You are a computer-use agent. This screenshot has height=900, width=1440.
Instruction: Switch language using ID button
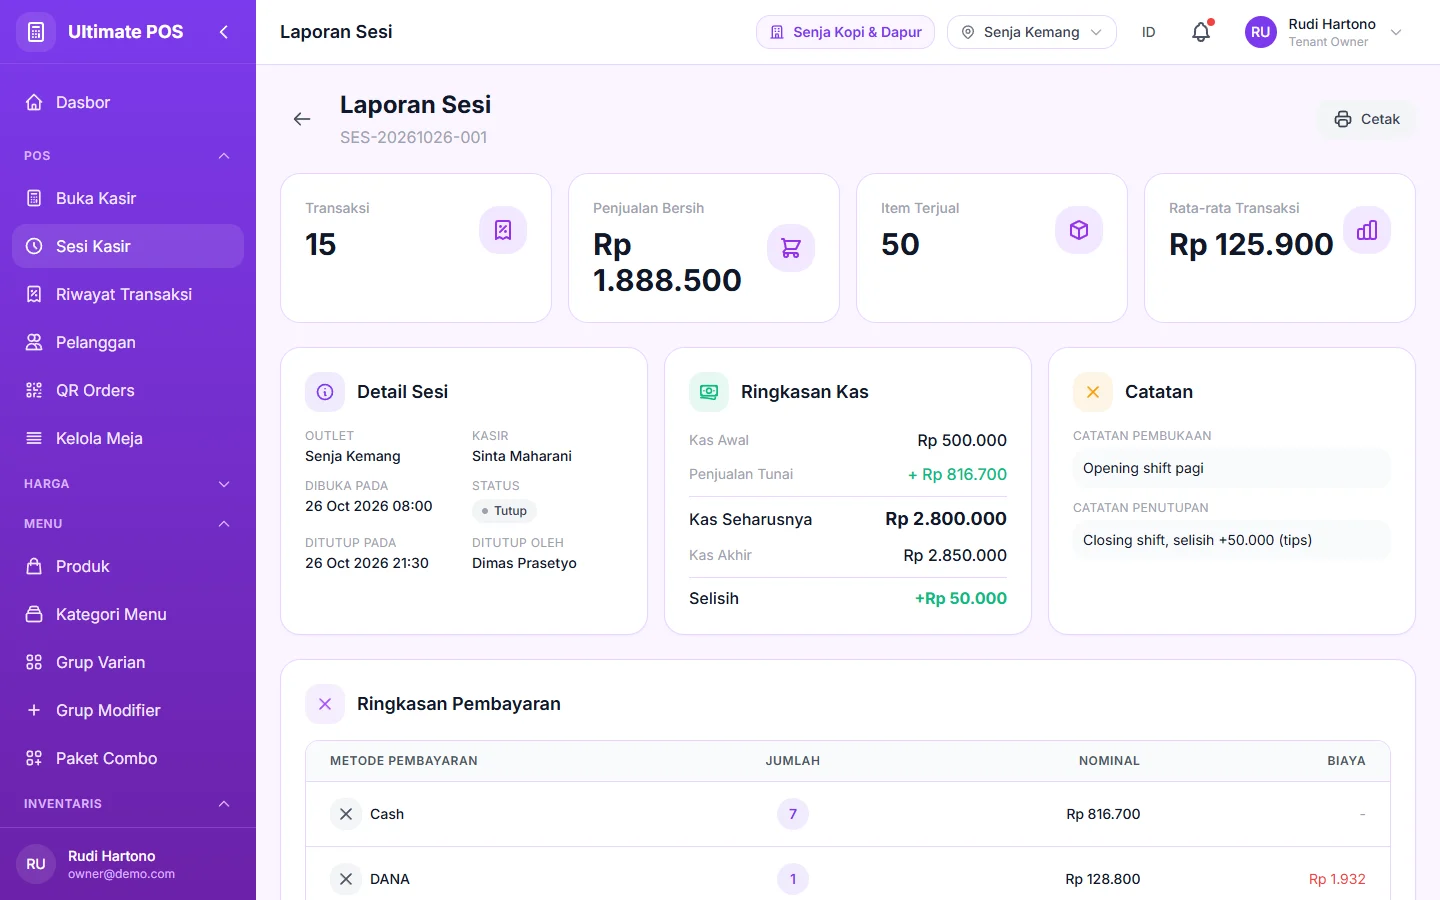pyautogui.click(x=1149, y=32)
